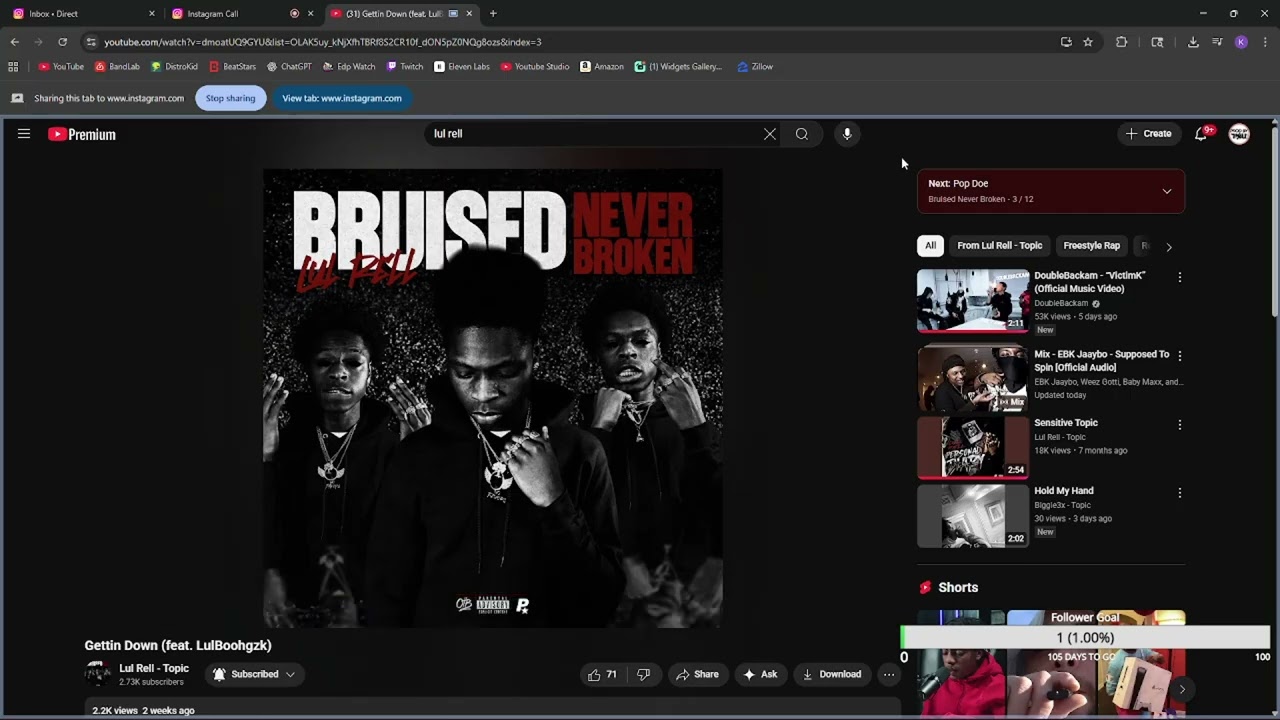Open Chrome downloads icon

pyautogui.click(x=1193, y=42)
